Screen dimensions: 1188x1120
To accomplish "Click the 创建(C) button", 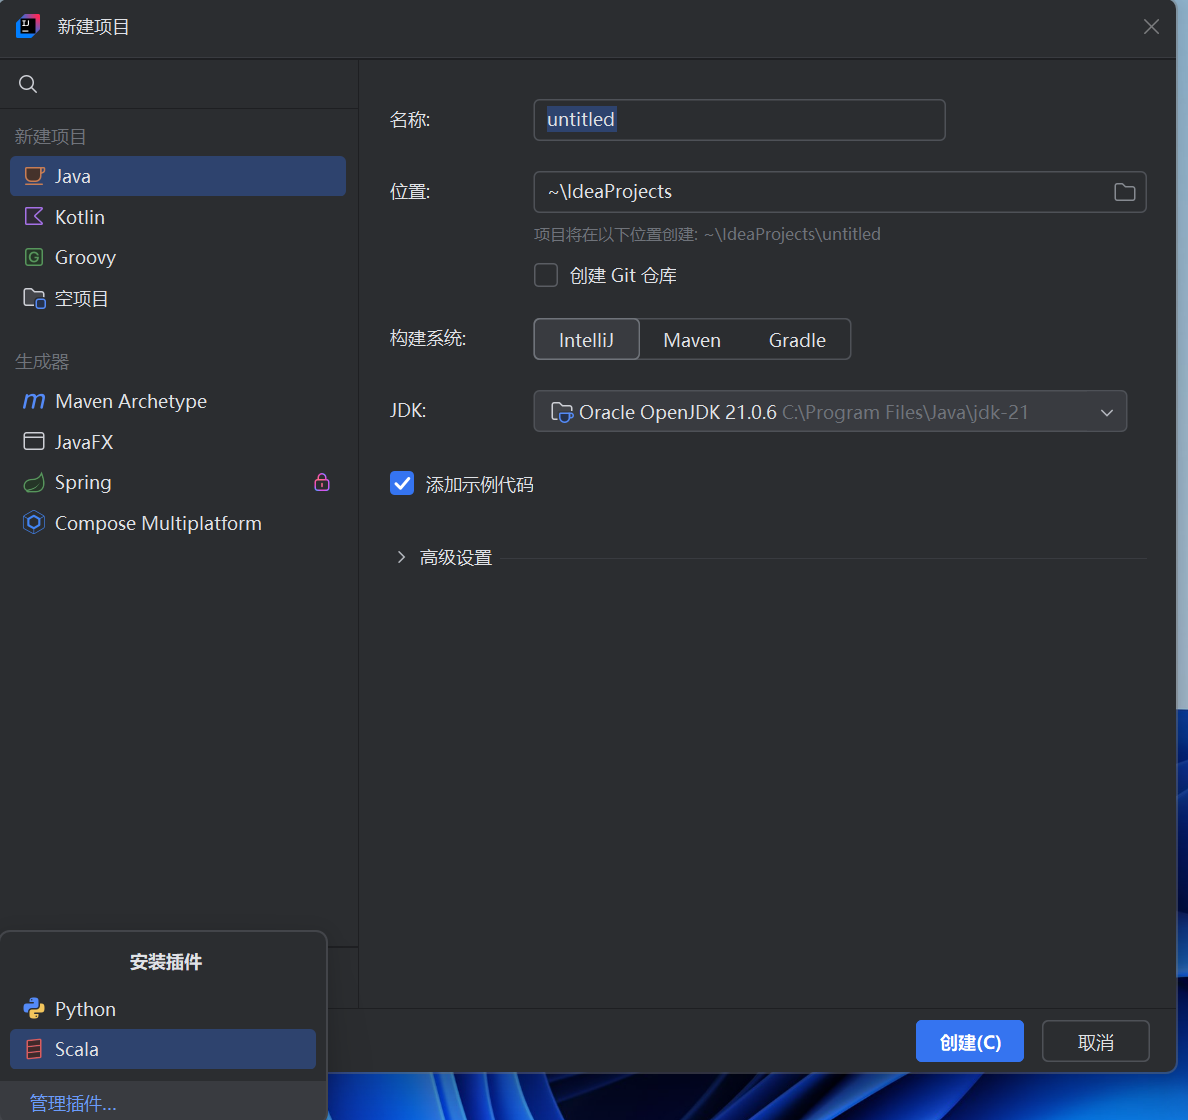I will (x=970, y=1042).
